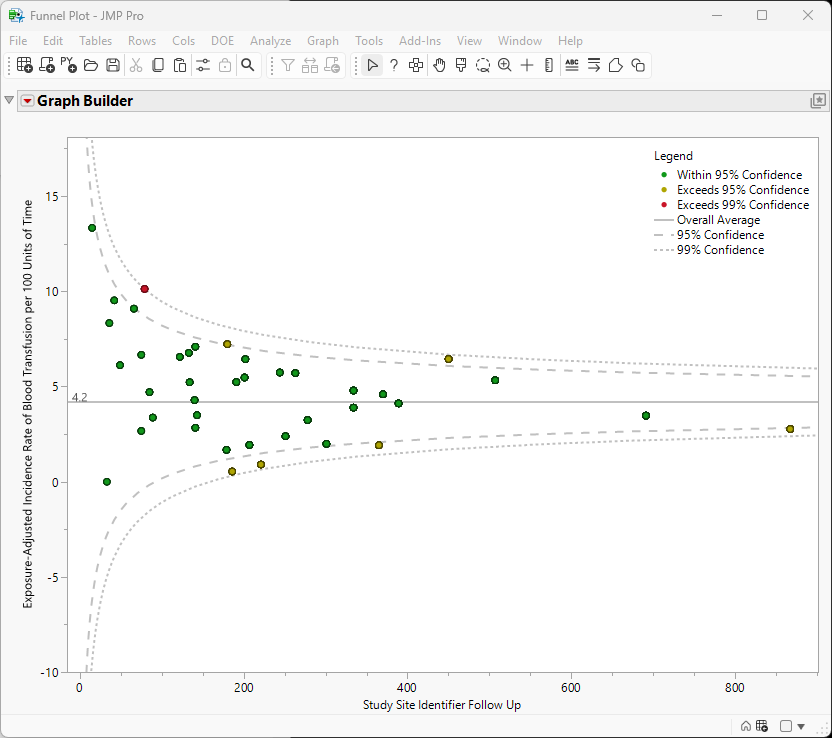Click Within 95% Confidence legend green marker
Image resolution: width=832 pixels, height=738 pixels.
(664, 175)
